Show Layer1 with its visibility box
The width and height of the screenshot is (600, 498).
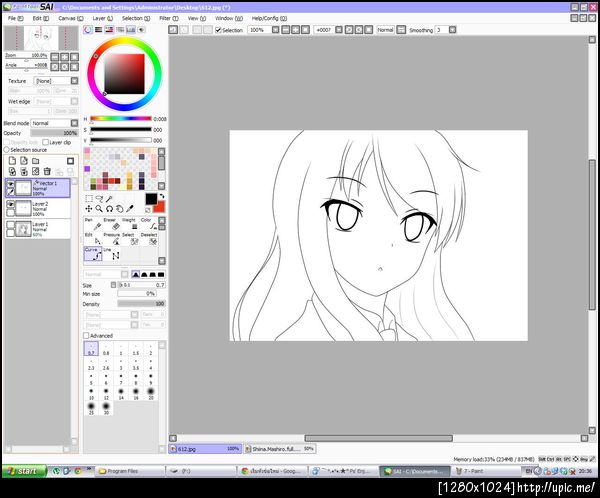[x=11, y=225]
